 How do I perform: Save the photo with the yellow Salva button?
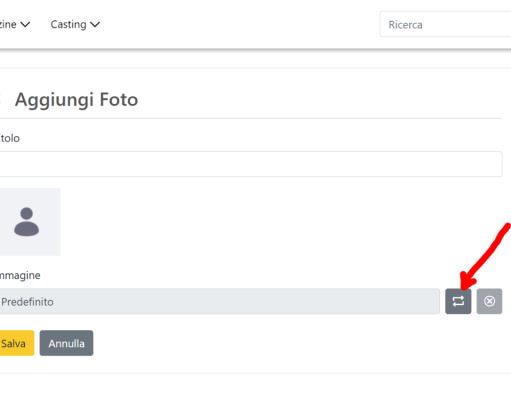(17, 343)
